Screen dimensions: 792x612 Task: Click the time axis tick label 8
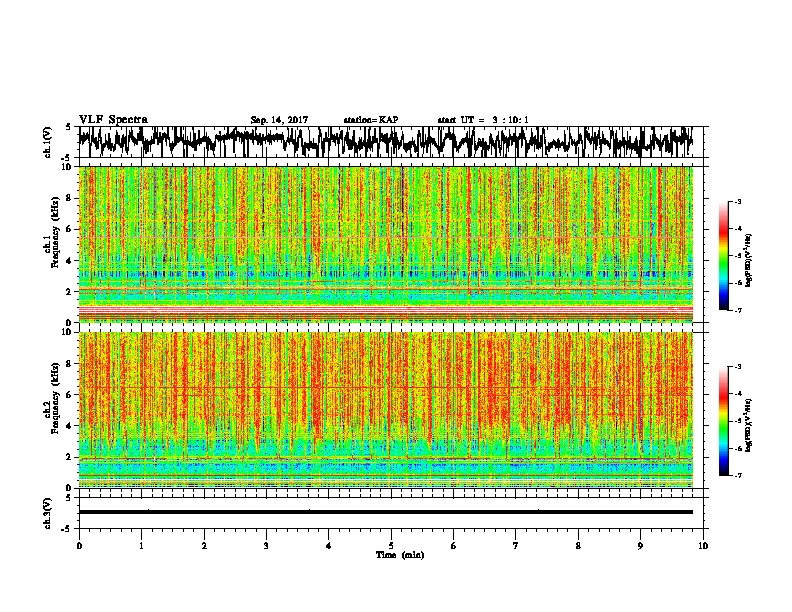pyautogui.click(x=578, y=546)
